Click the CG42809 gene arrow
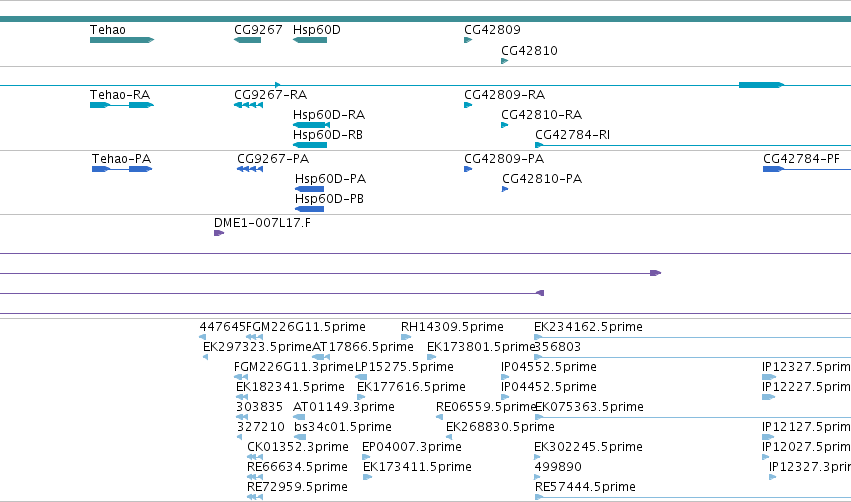Screen dimensions: 851x502 [468, 40]
